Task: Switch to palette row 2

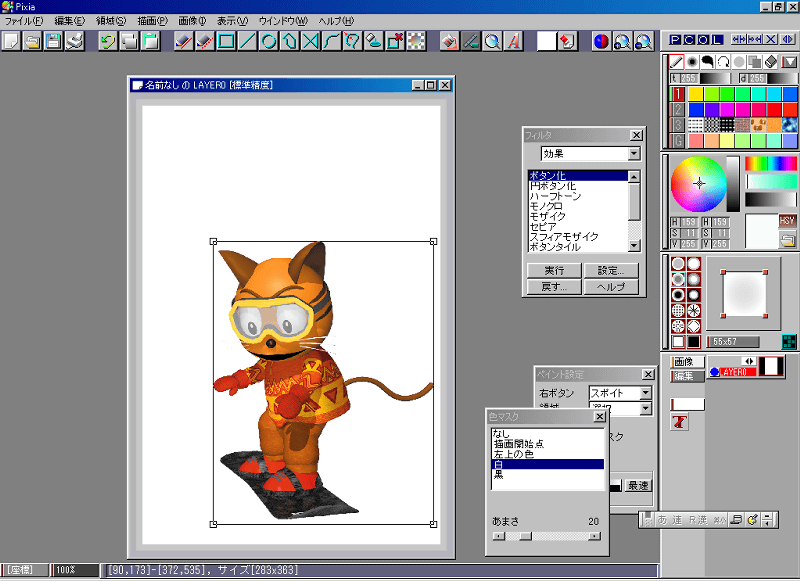Action: click(678, 109)
